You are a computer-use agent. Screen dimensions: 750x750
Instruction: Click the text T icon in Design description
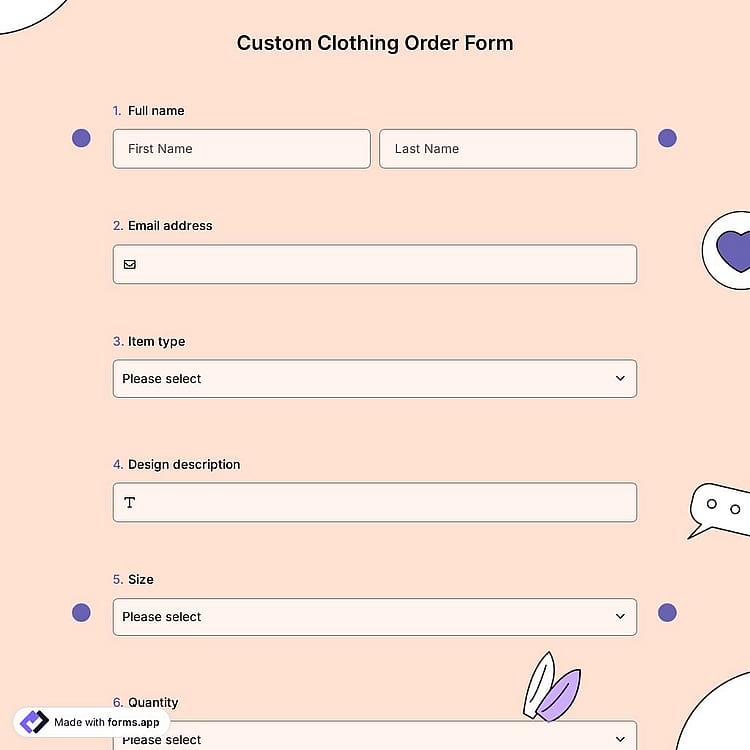click(x=130, y=502)
